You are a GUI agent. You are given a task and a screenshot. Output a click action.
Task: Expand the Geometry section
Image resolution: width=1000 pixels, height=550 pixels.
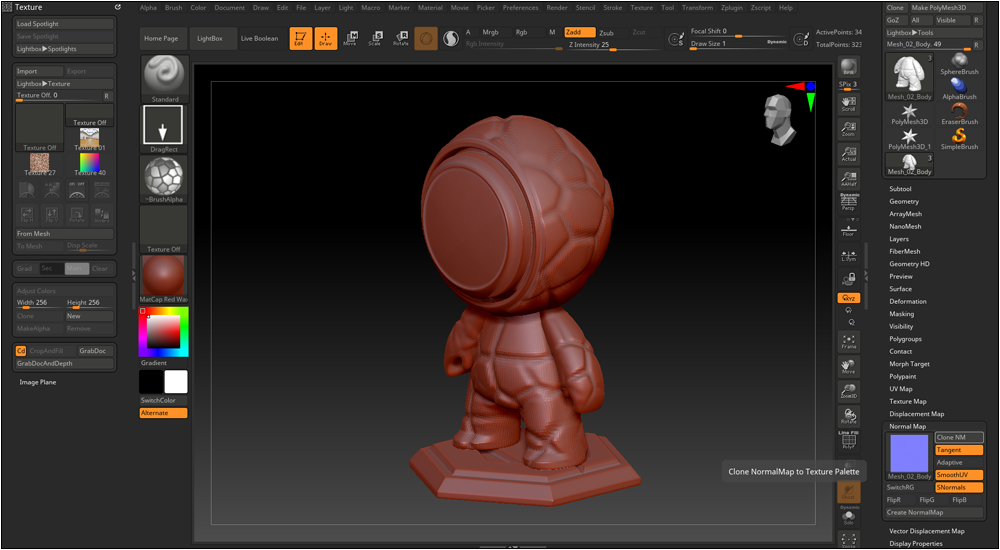(x=904, y=202)
